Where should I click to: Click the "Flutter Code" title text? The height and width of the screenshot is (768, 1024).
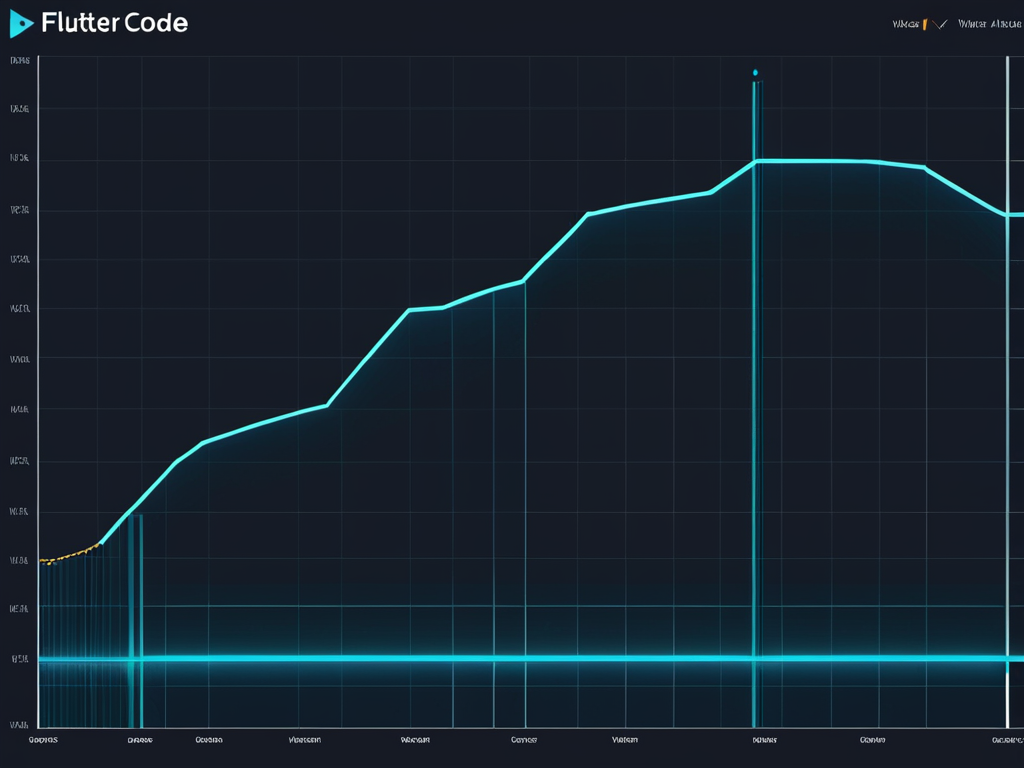coord(115,23)
